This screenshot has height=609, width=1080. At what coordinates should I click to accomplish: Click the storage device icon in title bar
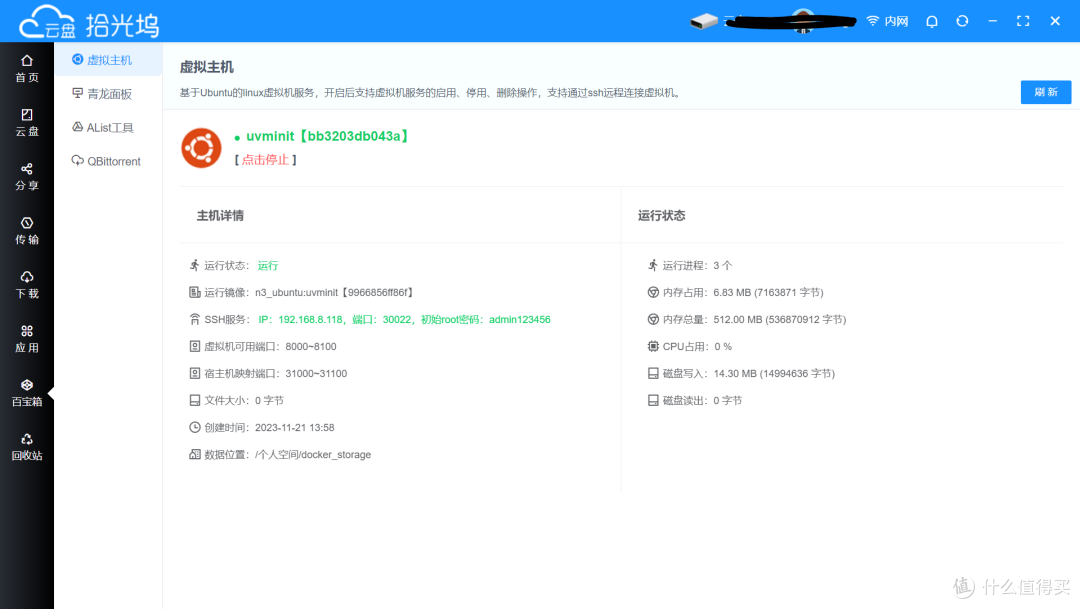(x=704, y=21)
